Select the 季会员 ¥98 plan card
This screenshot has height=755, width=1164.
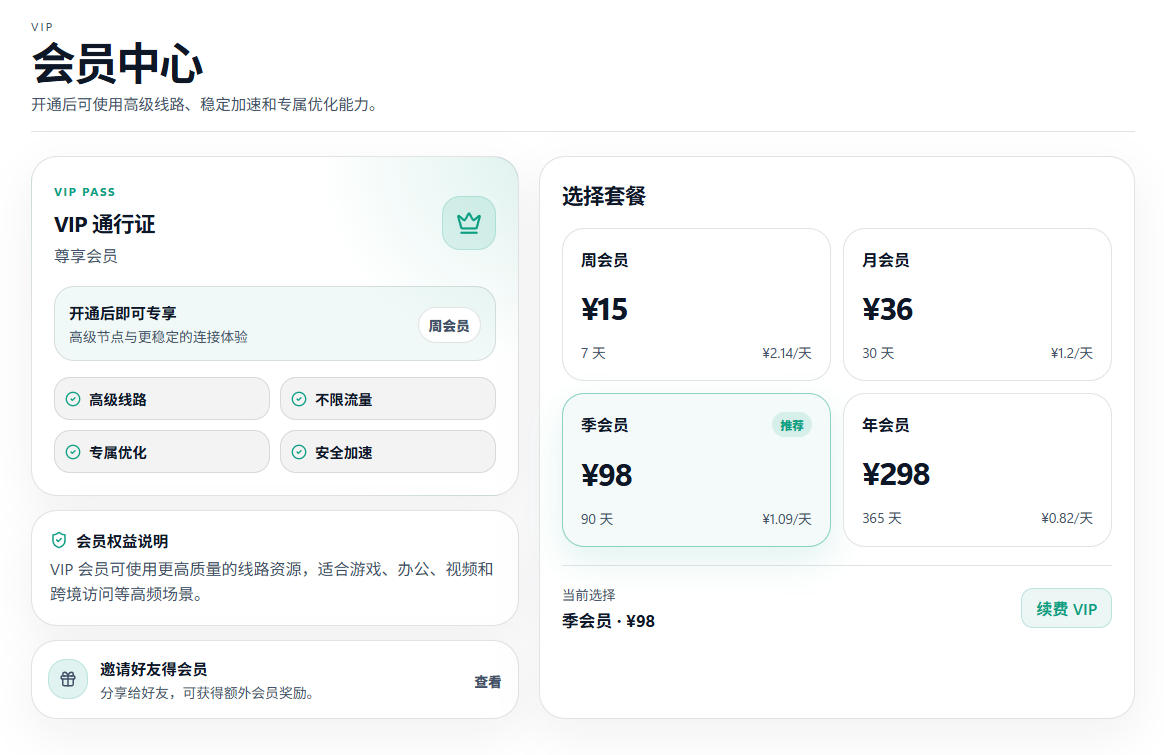click(x=696, y=470)
